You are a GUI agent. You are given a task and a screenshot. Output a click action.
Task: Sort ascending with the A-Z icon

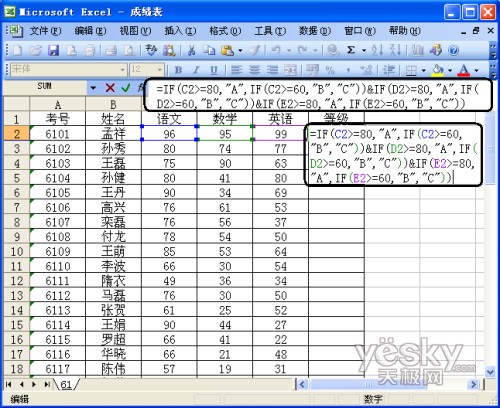tap(378, 51)
